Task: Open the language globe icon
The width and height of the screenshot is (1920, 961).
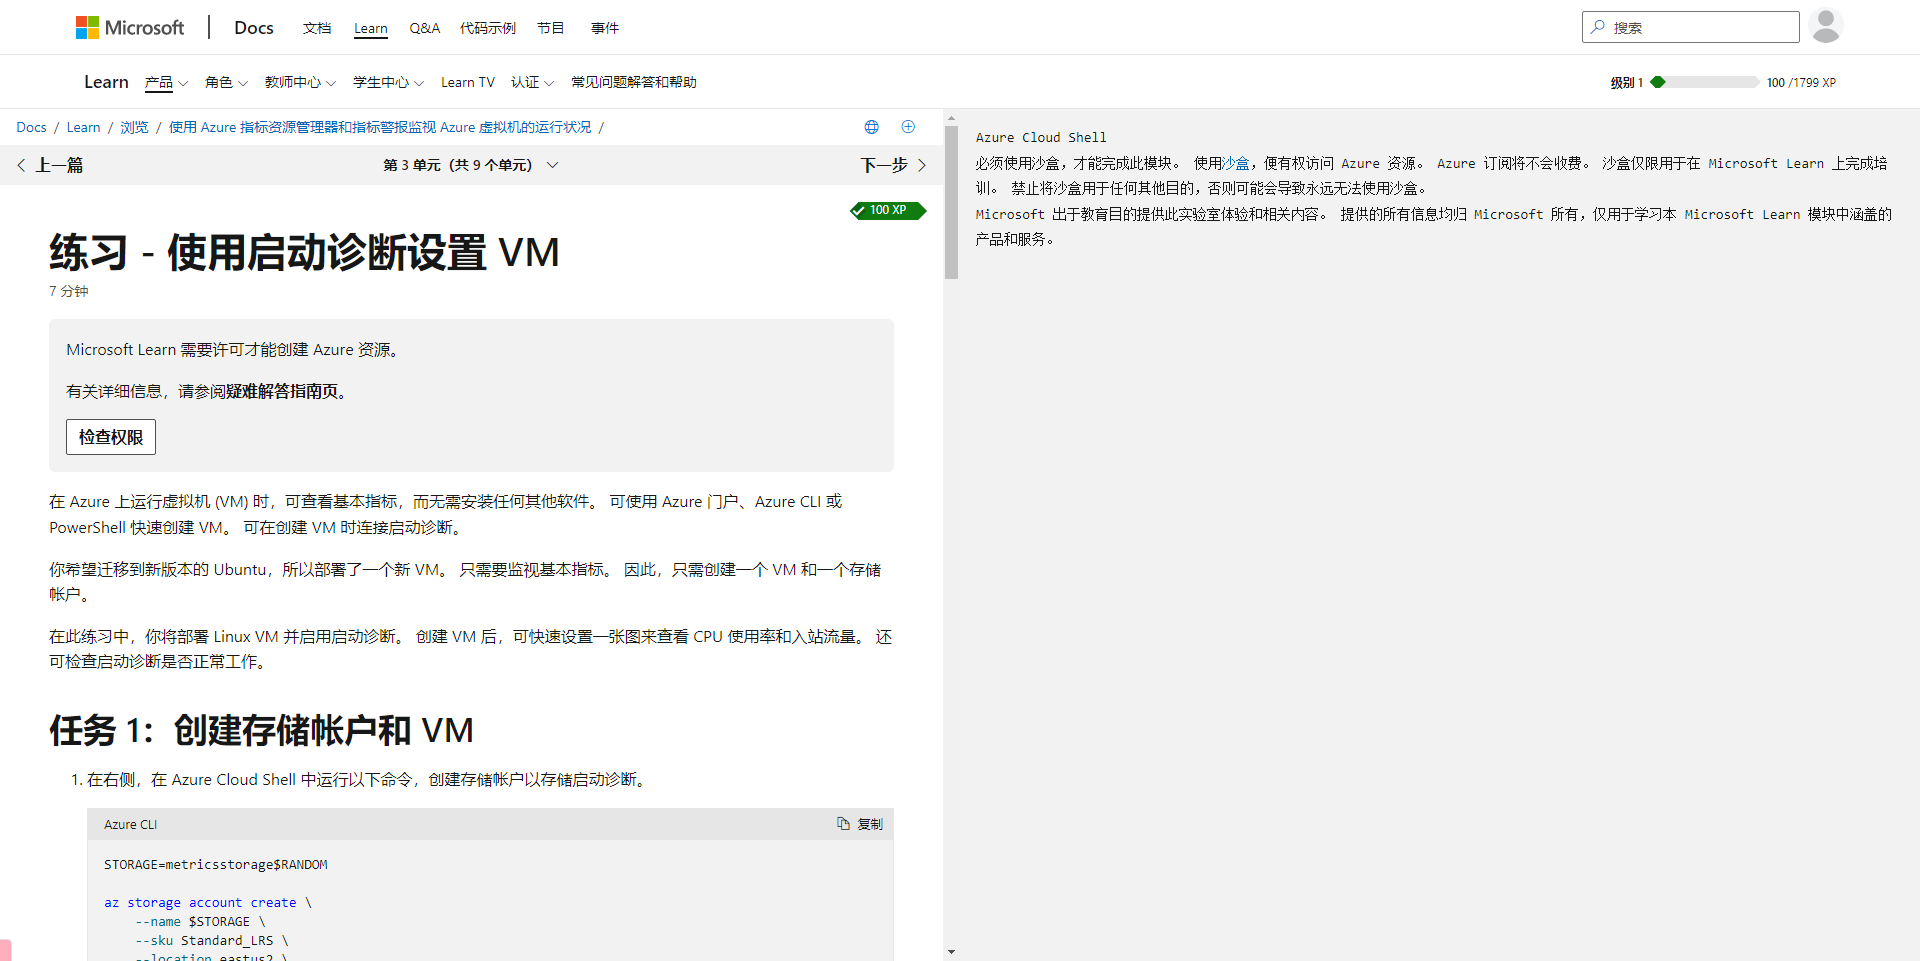Action: pos(872,127)
